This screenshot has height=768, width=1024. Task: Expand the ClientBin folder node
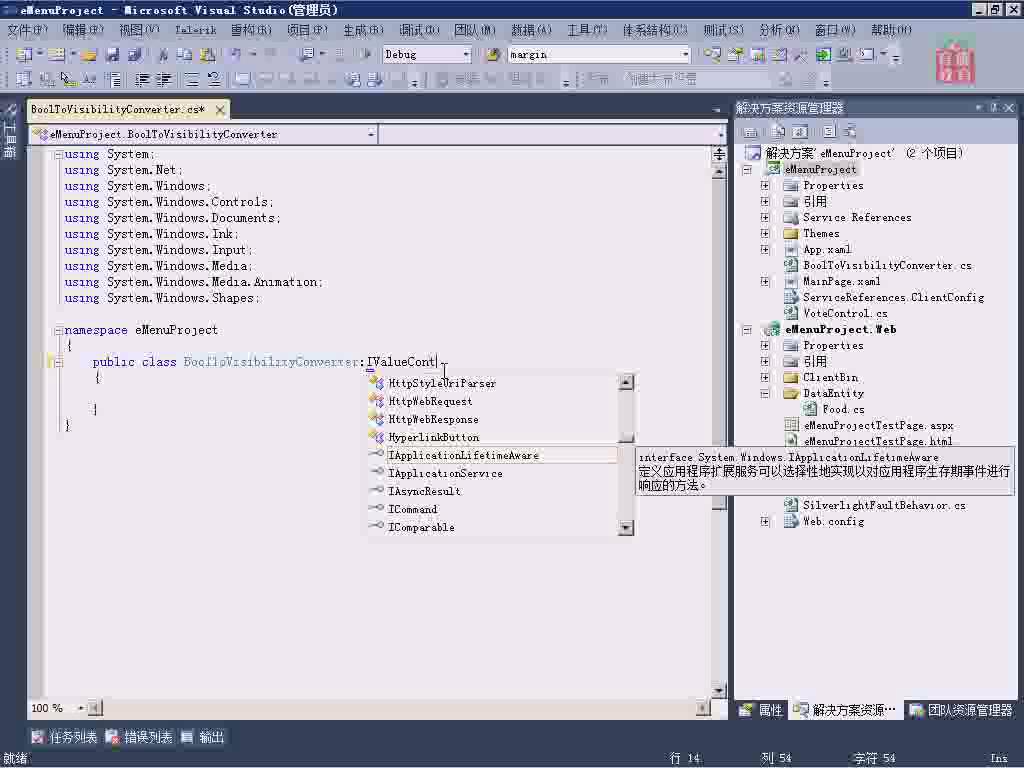[765, 377]
